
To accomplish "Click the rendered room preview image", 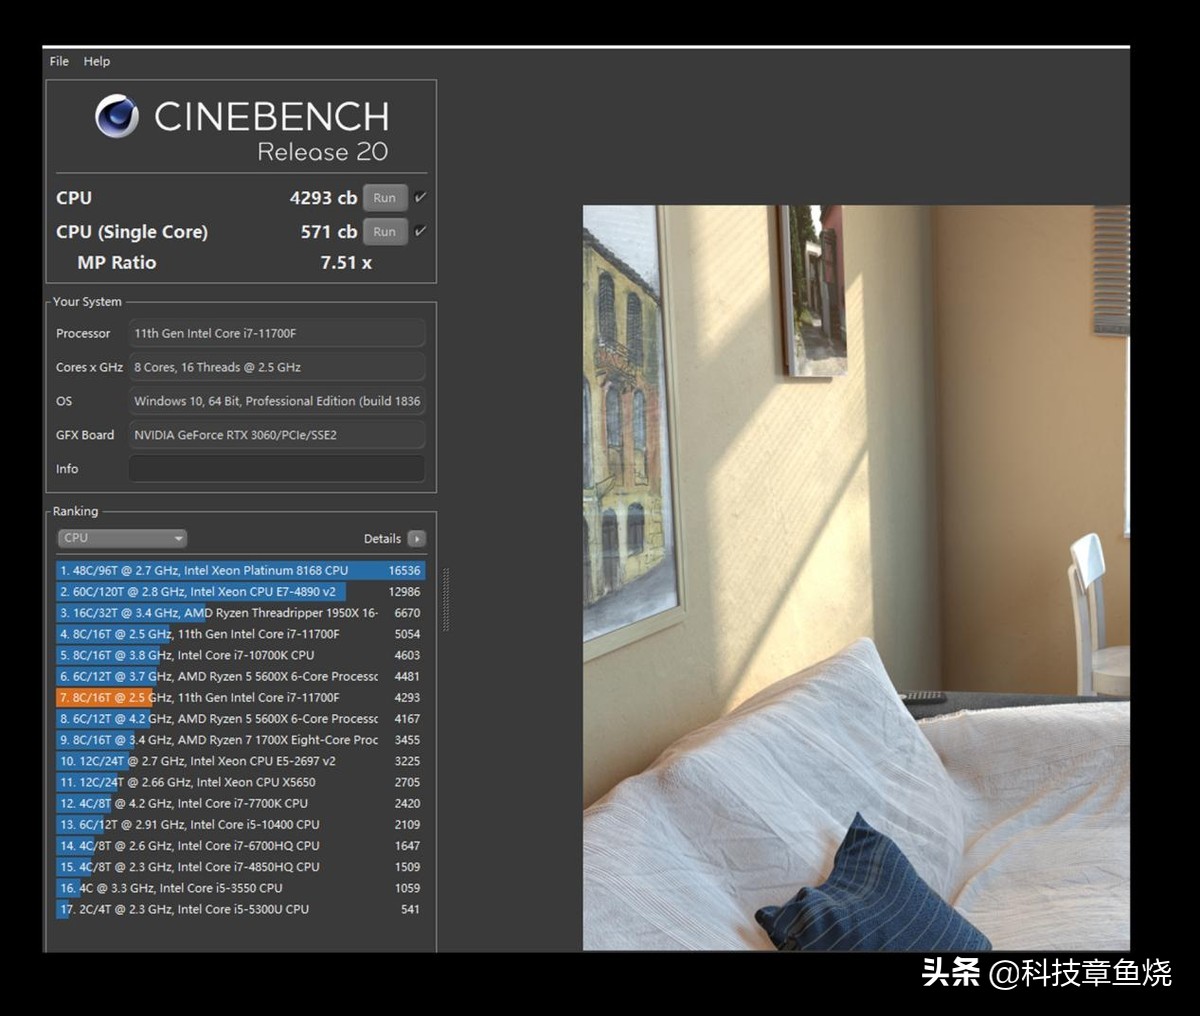I will point(856,577).
